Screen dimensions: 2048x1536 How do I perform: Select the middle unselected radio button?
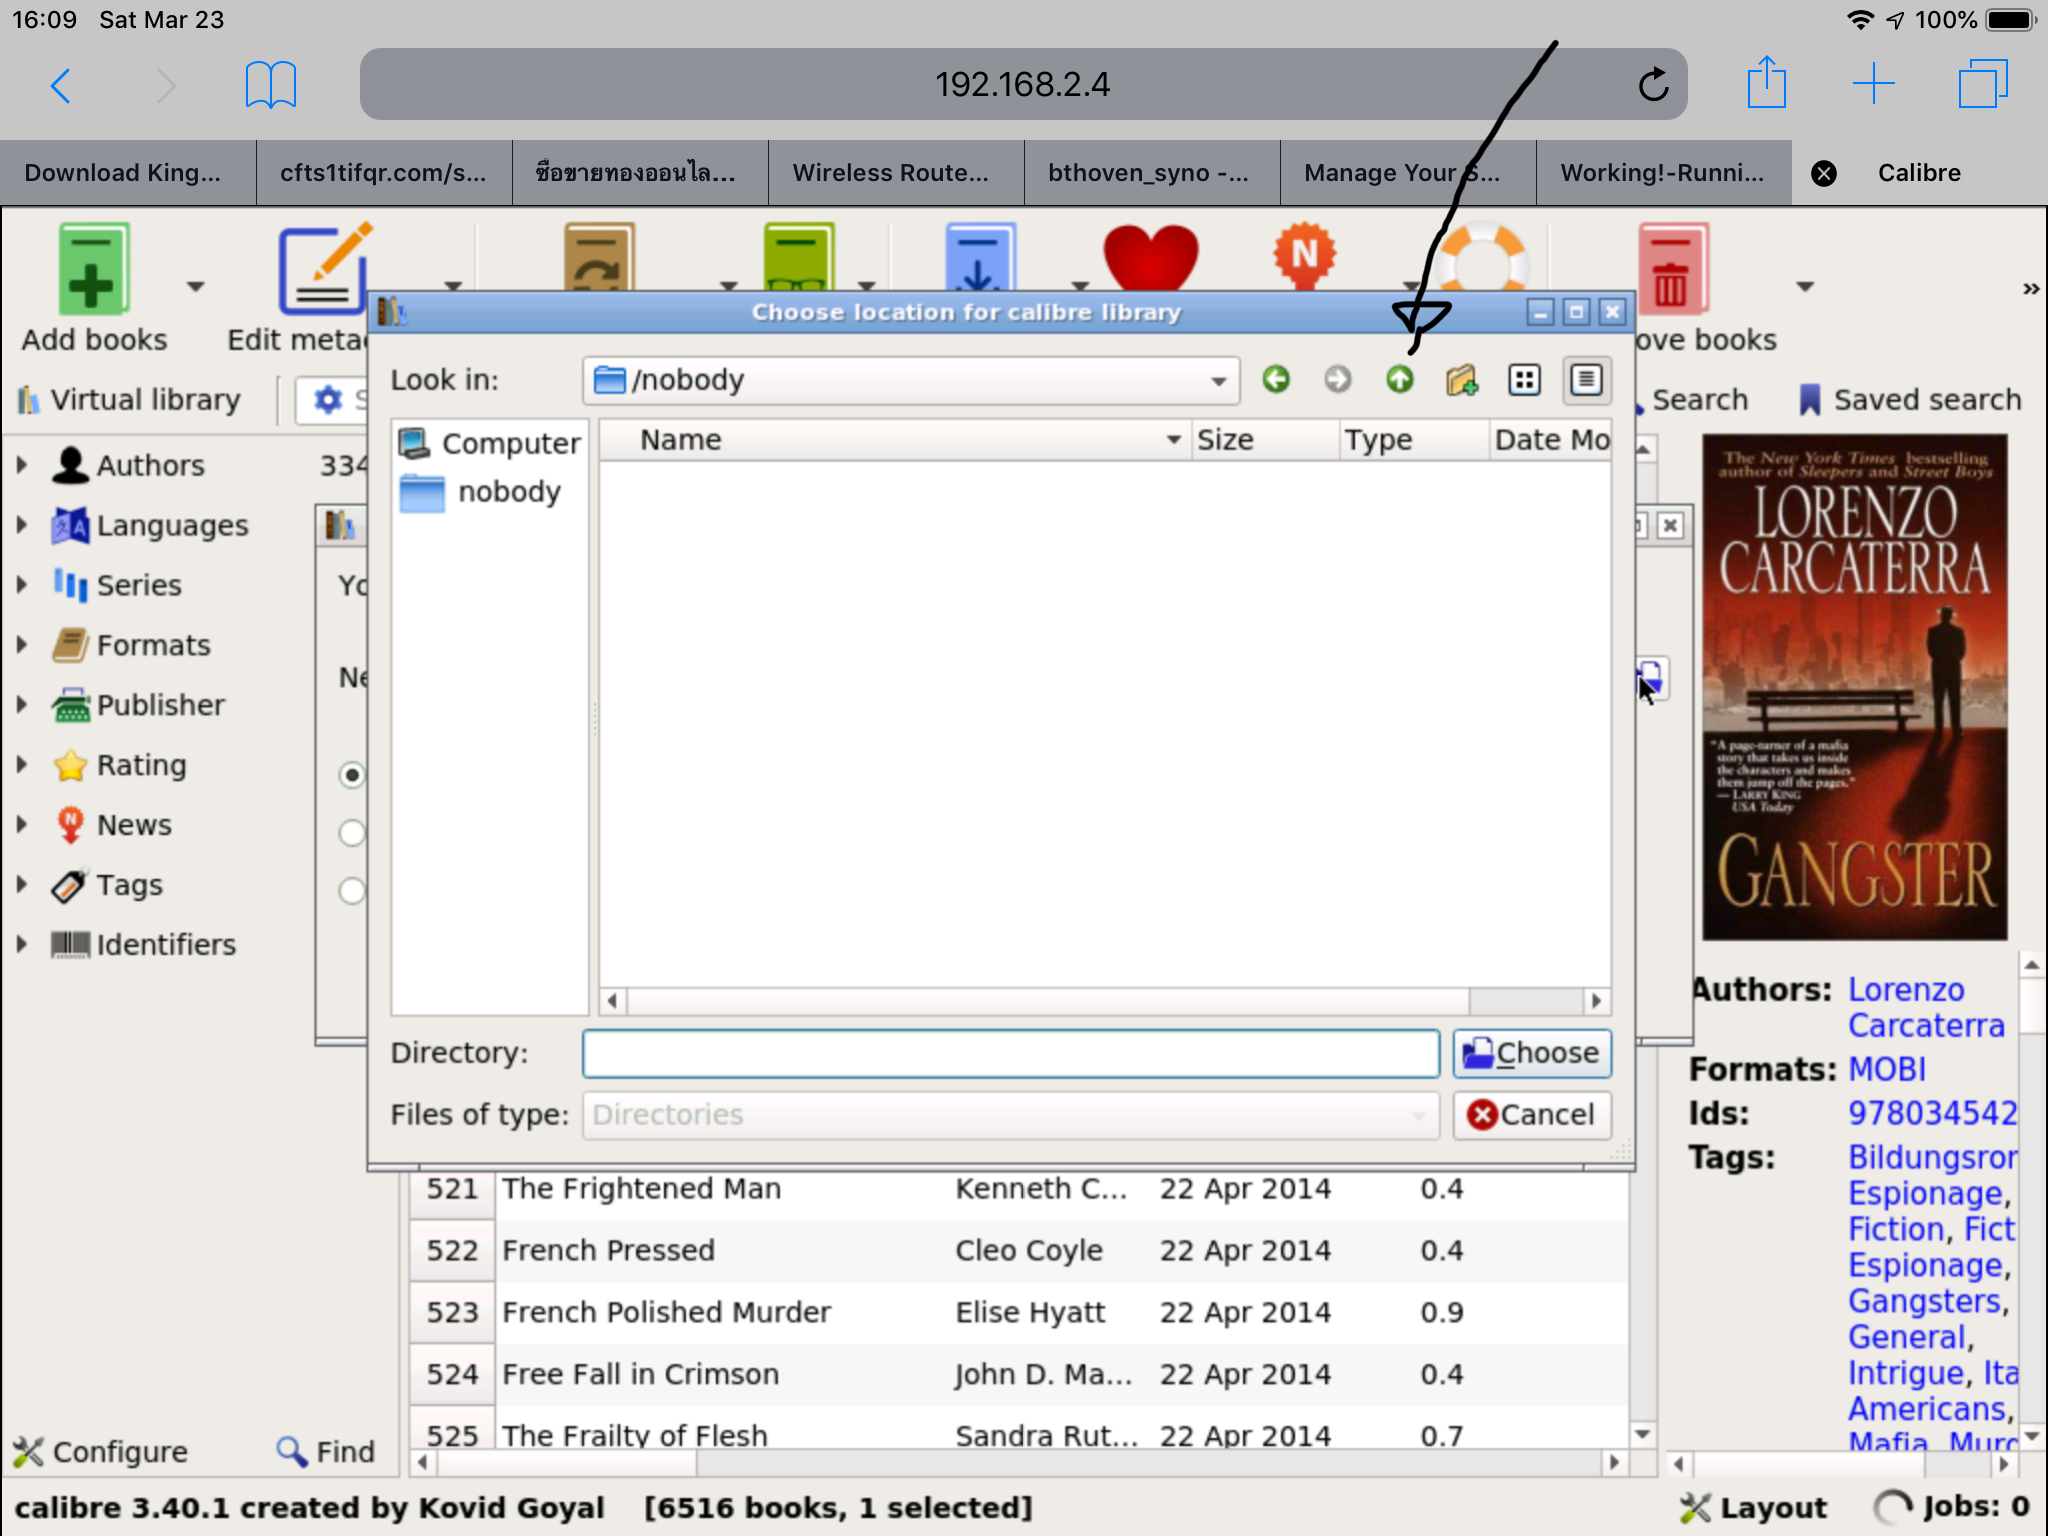pos(352,832)
